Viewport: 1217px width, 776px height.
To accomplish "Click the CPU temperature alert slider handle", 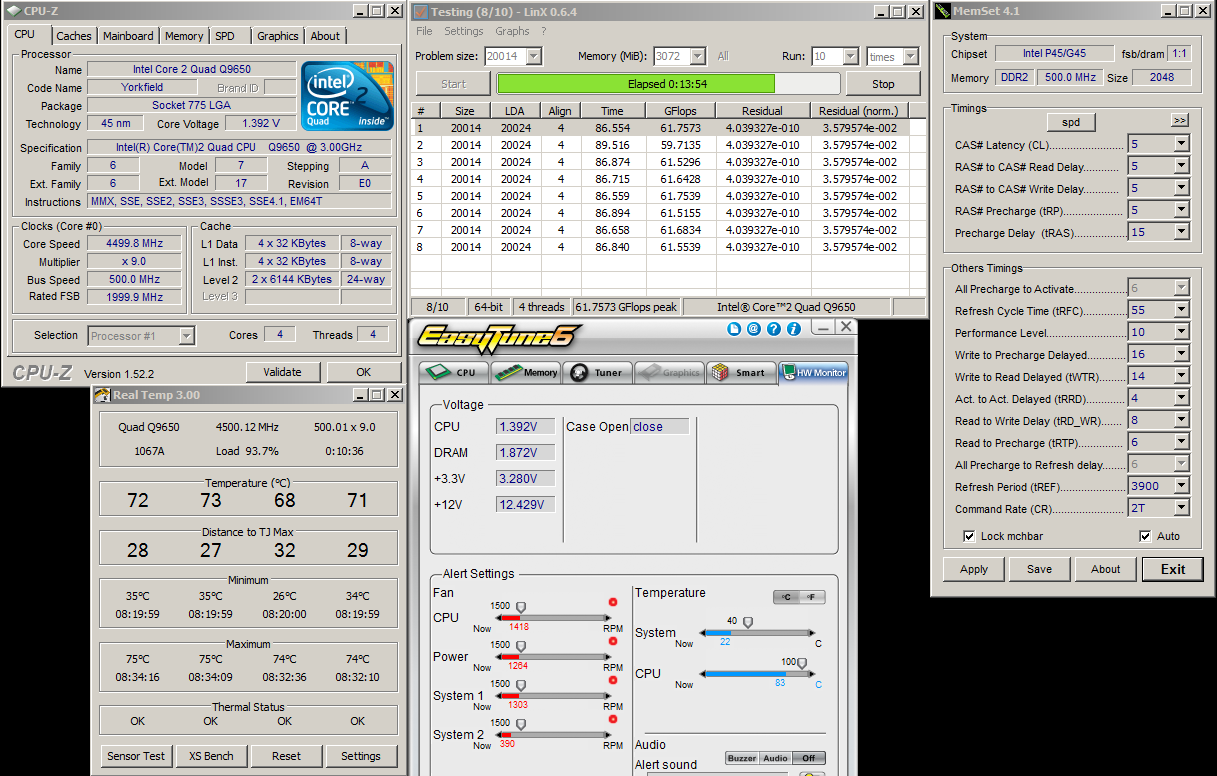I will 801,664.
